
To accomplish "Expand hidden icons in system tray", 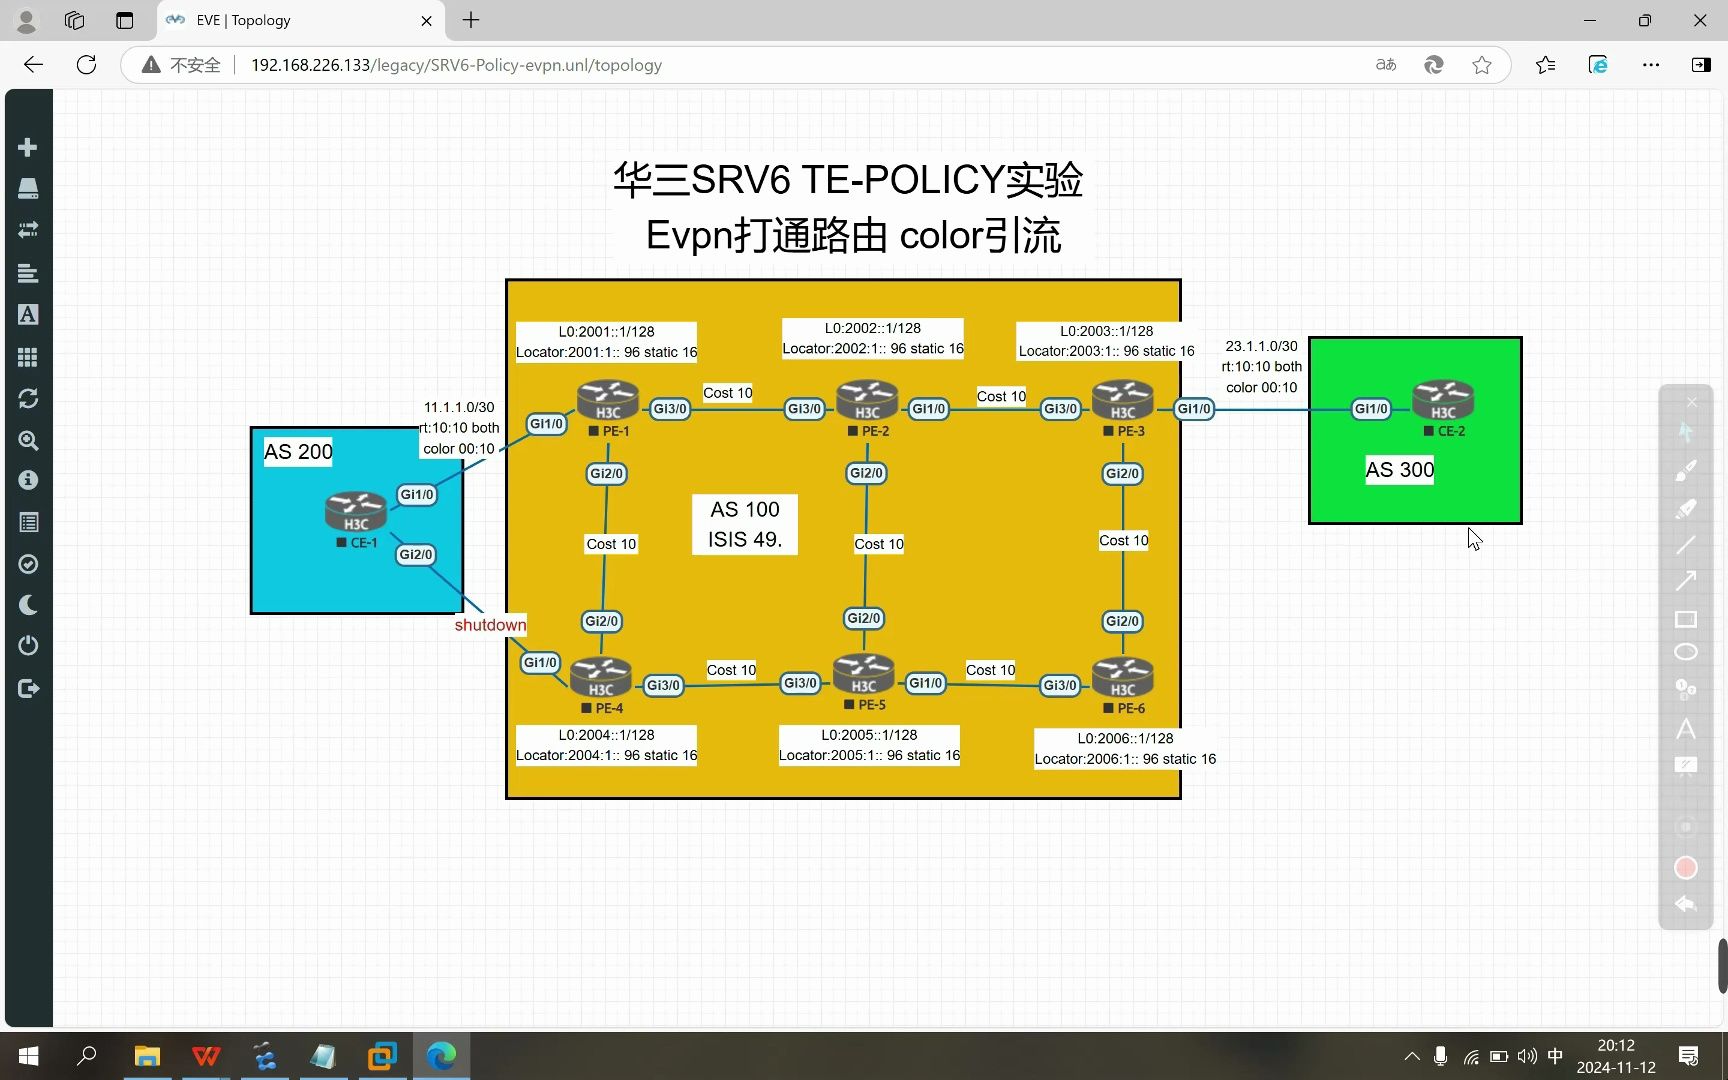I will coord(1411,1056).
